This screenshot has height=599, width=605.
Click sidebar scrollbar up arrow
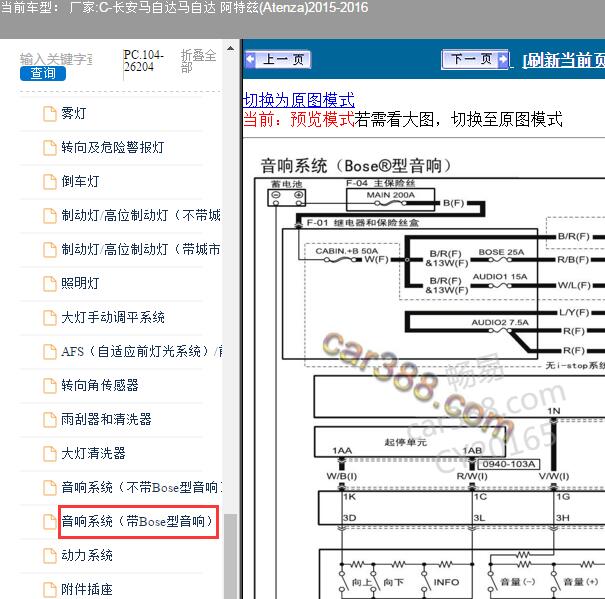[x=230, y=49]
